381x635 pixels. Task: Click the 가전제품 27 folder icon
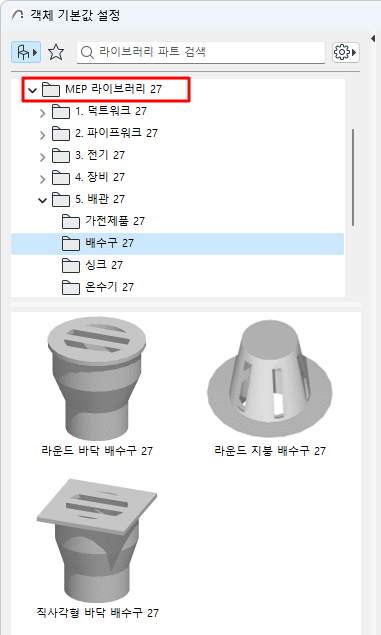tap(71, 222)
